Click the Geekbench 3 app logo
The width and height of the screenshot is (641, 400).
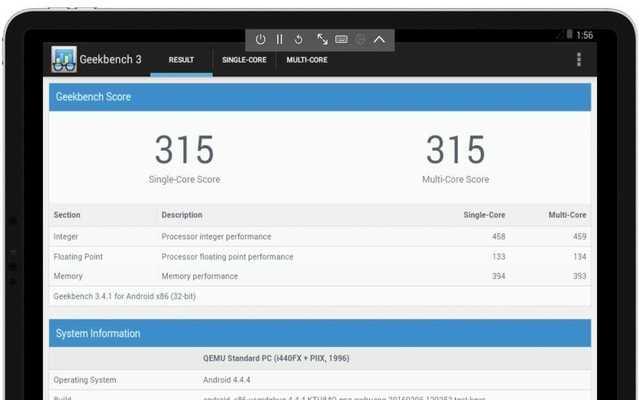pyautogui.click(x=64, y=59)
